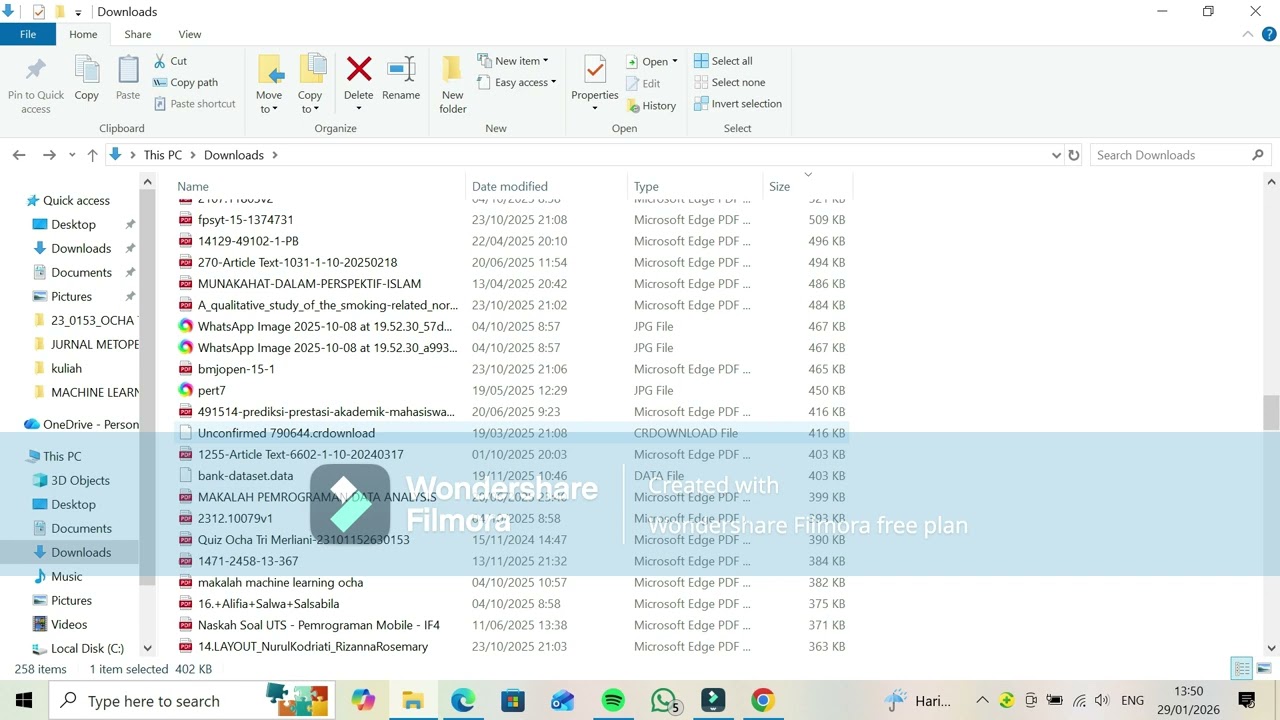1280x720 pixels.
Task: Sort files by Date modified column
Action: 548,186
